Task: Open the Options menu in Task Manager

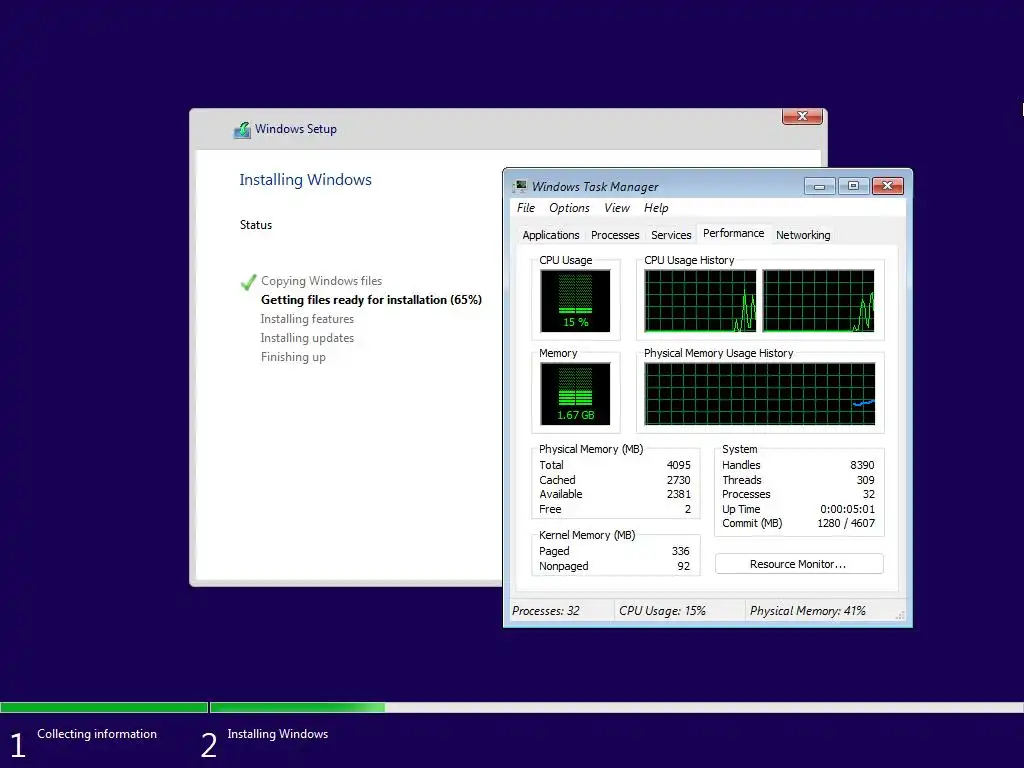Action: 569,208
